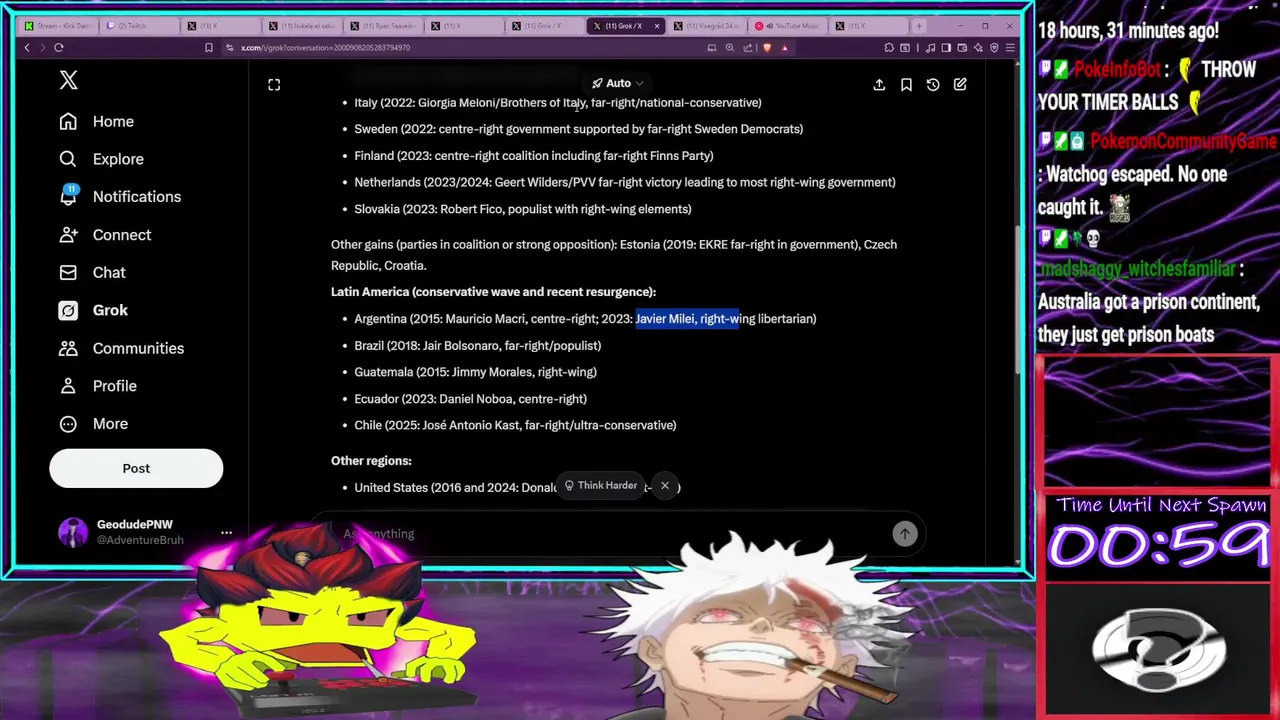
Task: Click the Other regions heading
Action: (371, 461)
